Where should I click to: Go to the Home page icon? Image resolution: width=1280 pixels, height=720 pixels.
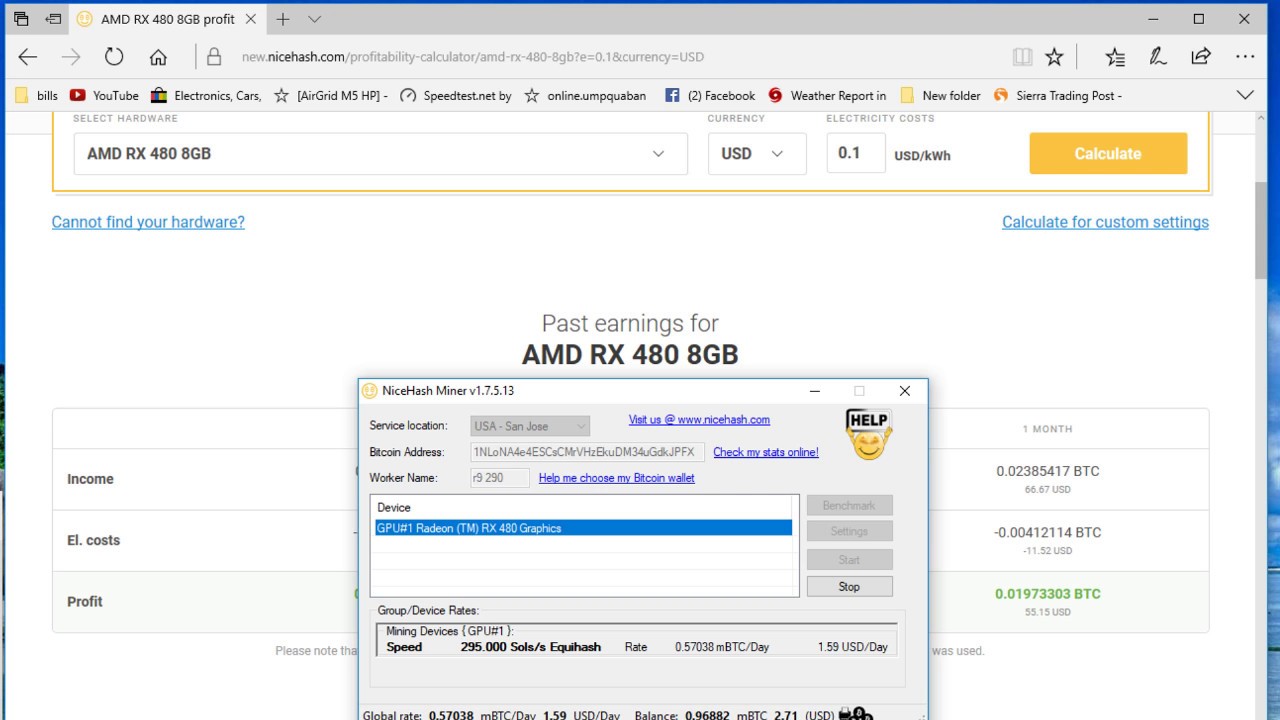click(x=158, y=57)
